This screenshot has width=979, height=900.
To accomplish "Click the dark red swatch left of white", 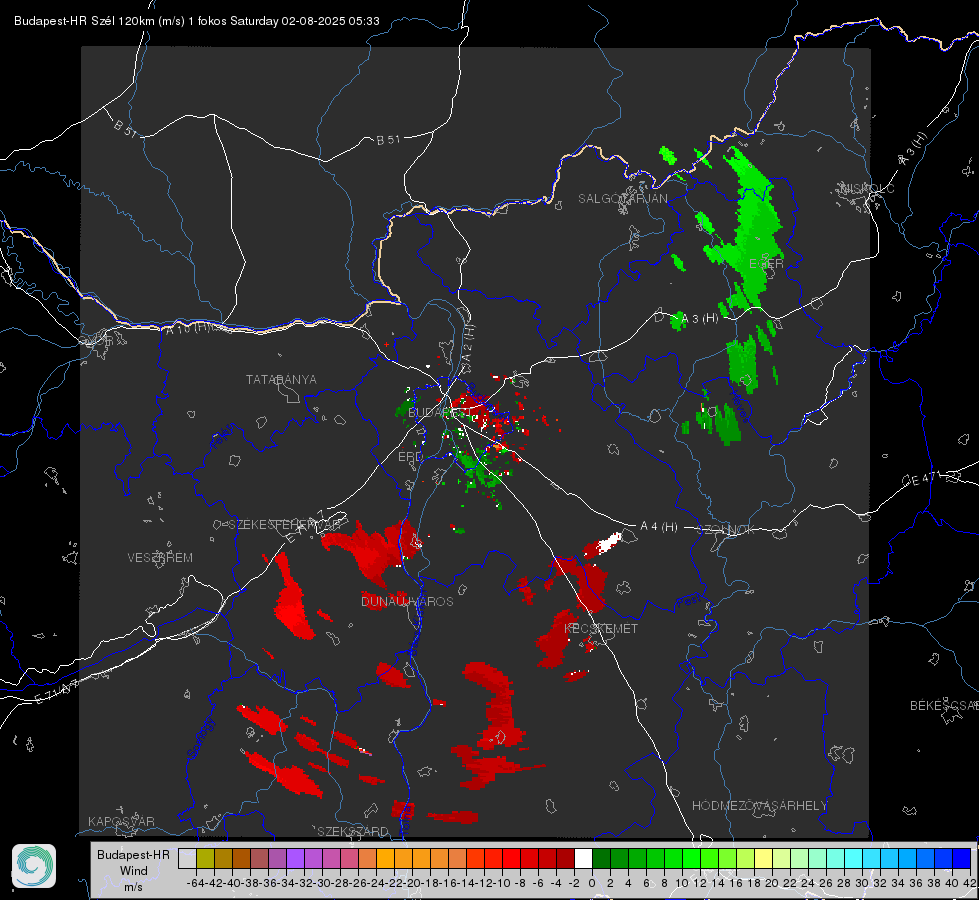I will tap(565, 858).
